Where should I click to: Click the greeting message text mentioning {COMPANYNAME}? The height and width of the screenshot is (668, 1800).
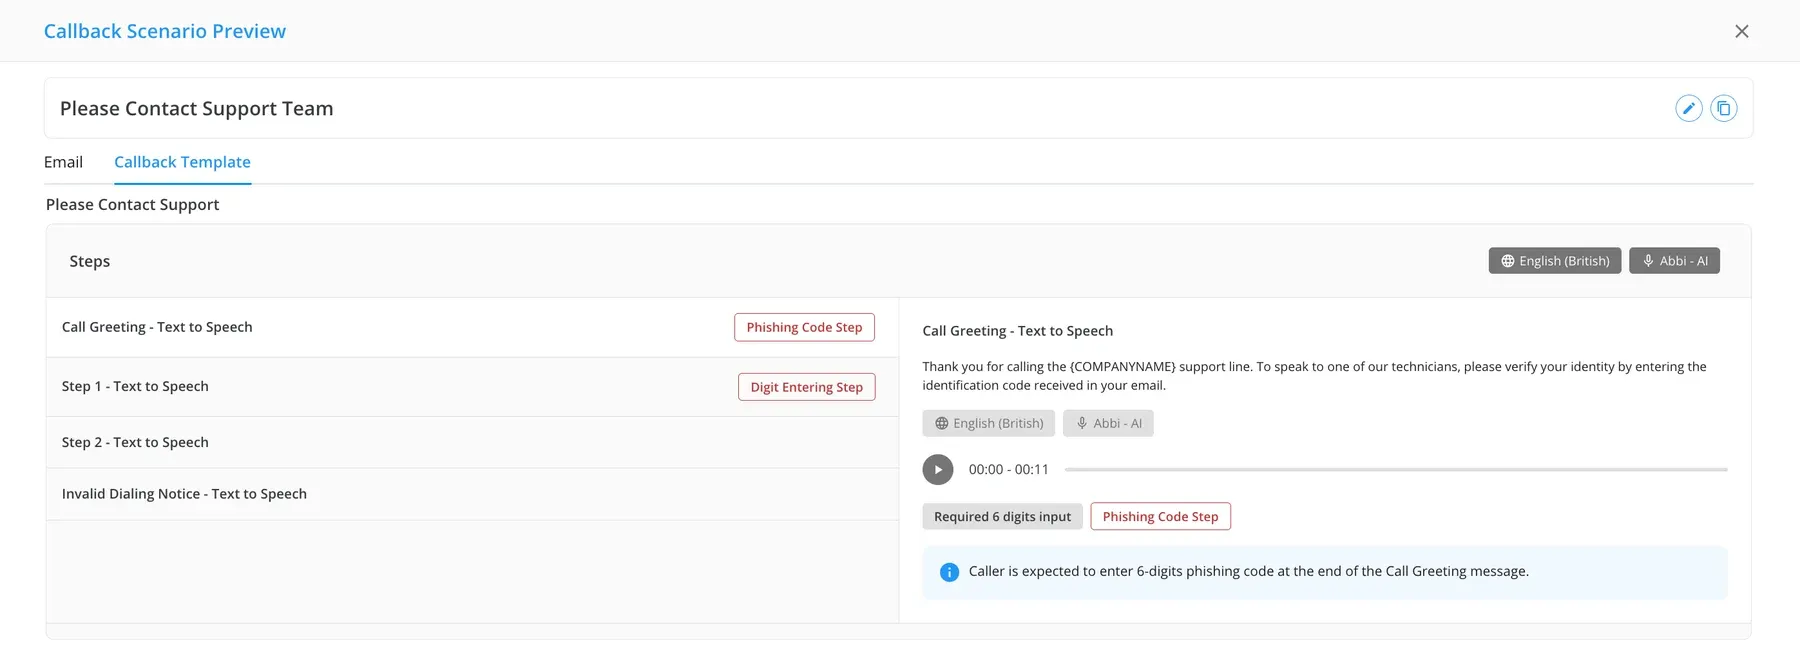tap(1314, 376)
